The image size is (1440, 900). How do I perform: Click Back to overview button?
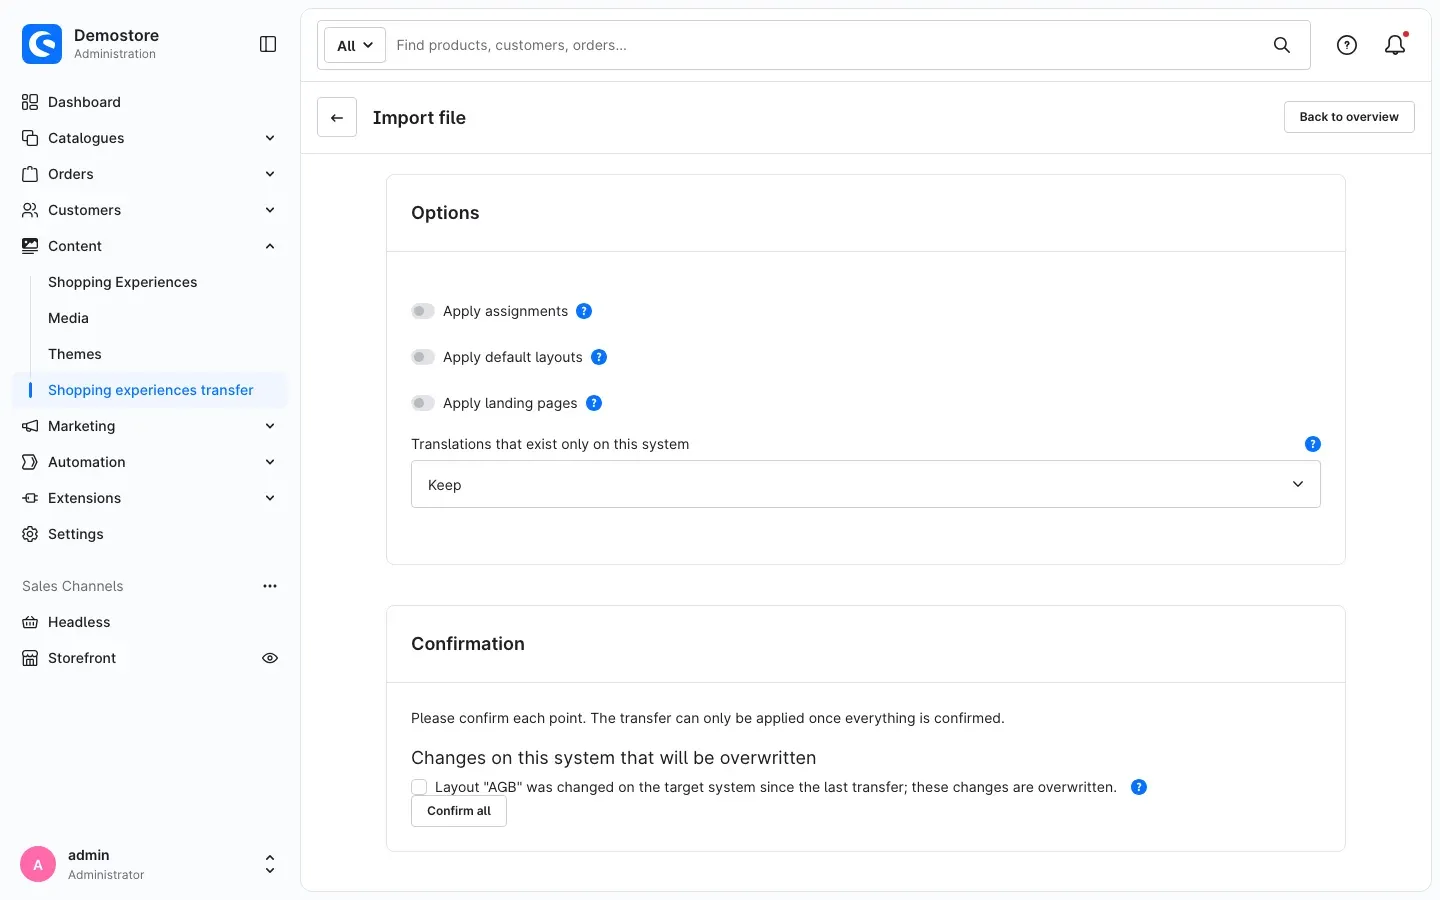1349,117
